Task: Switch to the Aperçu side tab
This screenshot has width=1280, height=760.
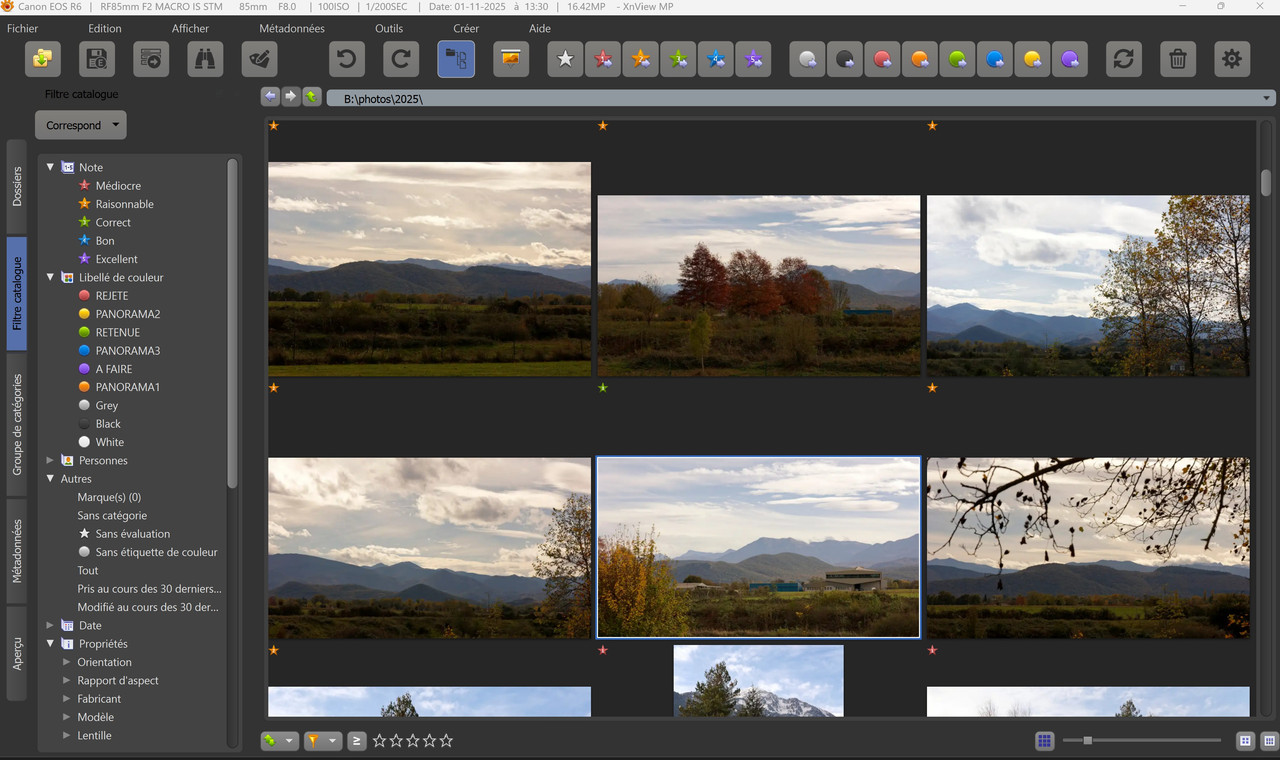Action: [17, 653]
